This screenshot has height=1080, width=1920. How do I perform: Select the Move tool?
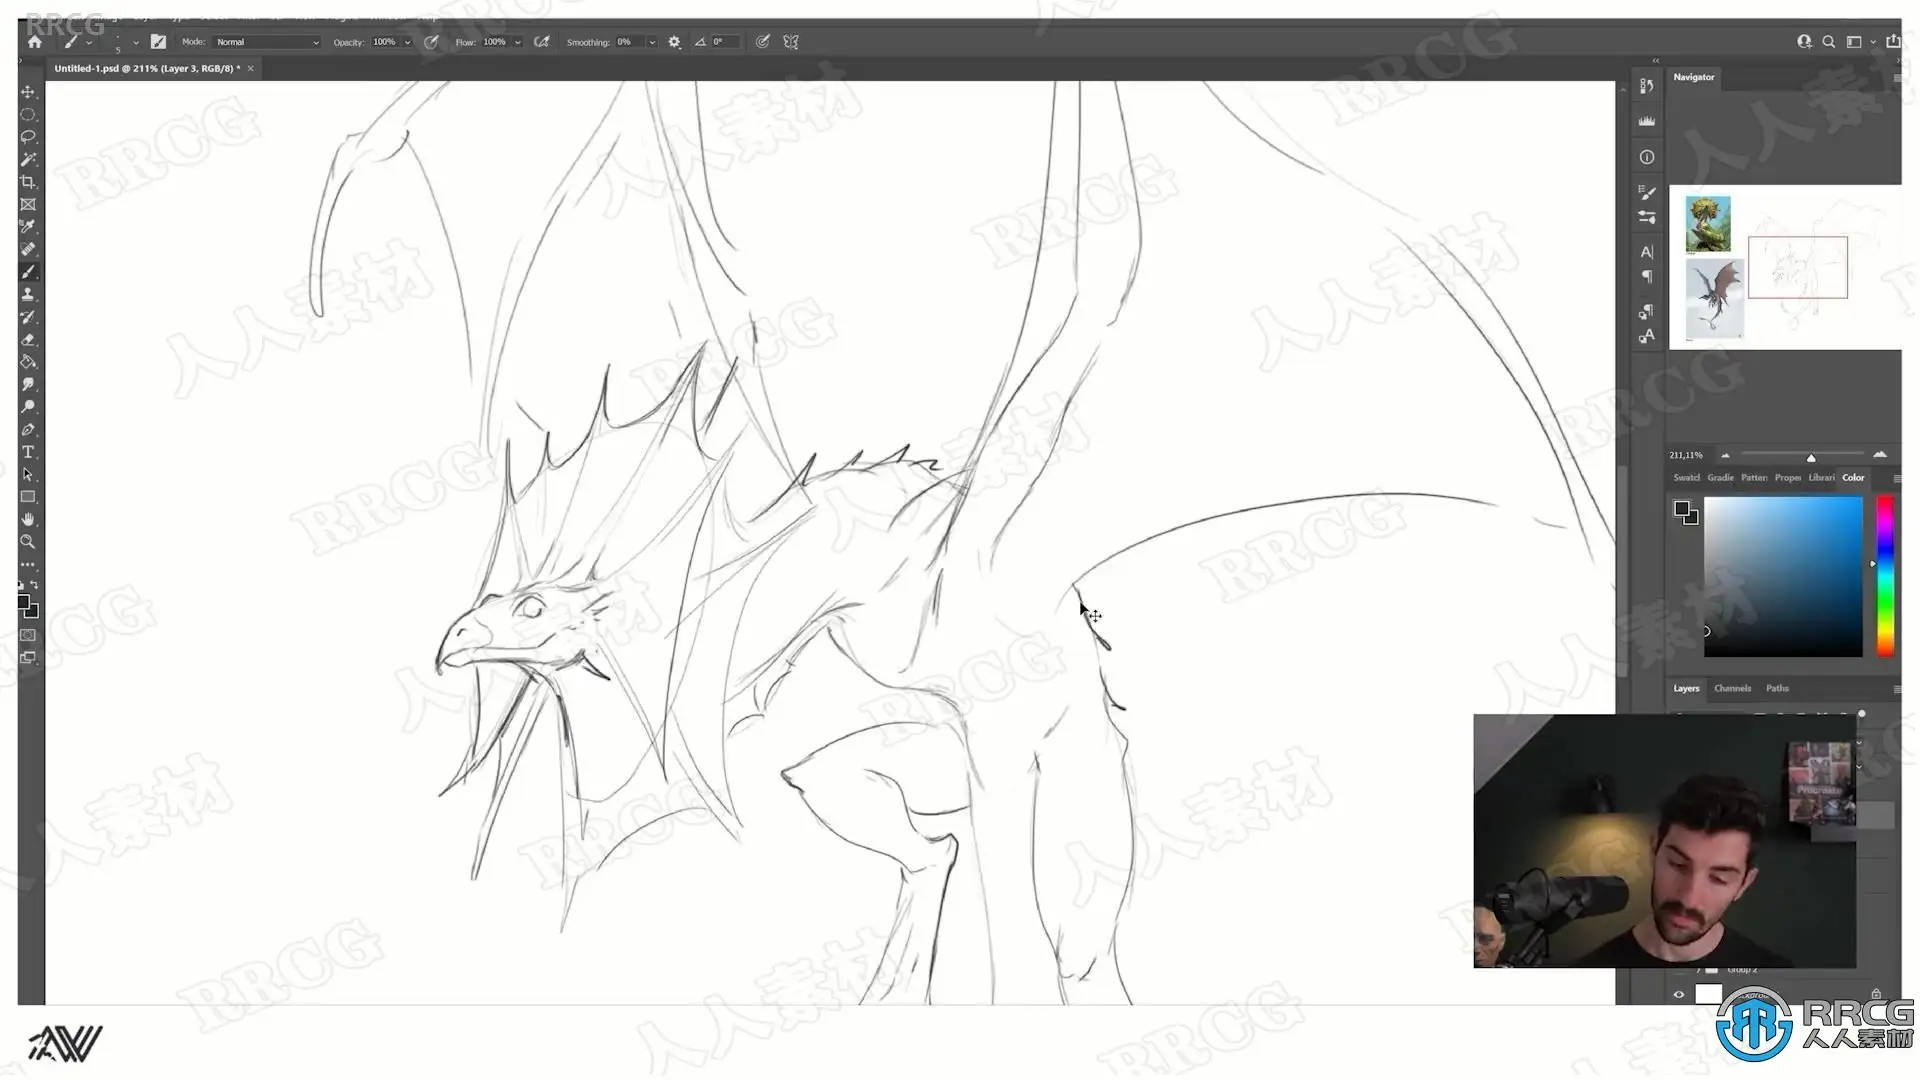pos(28,92)
